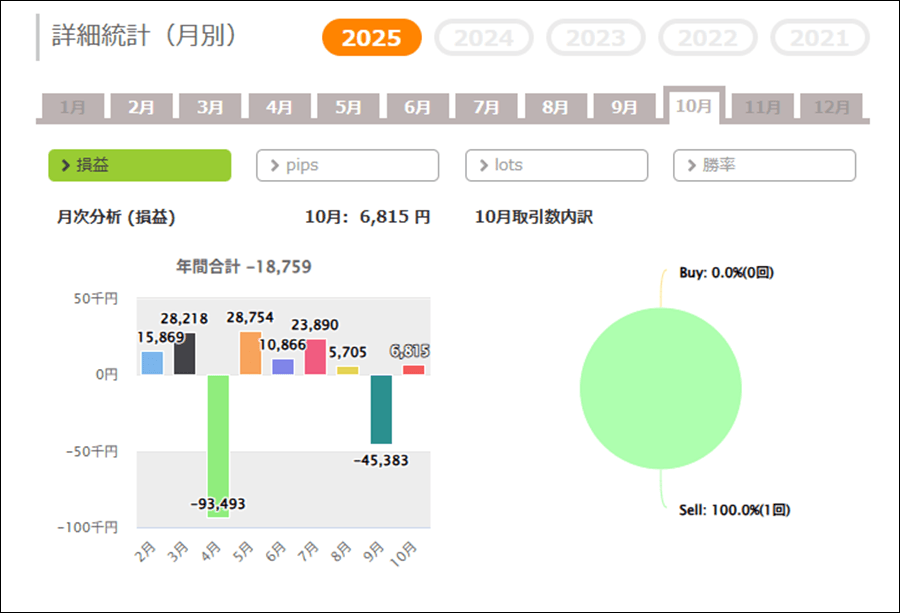This screenshot has width=900, height=613.
Task: Click the 10月 active tab
Action: 693,105
